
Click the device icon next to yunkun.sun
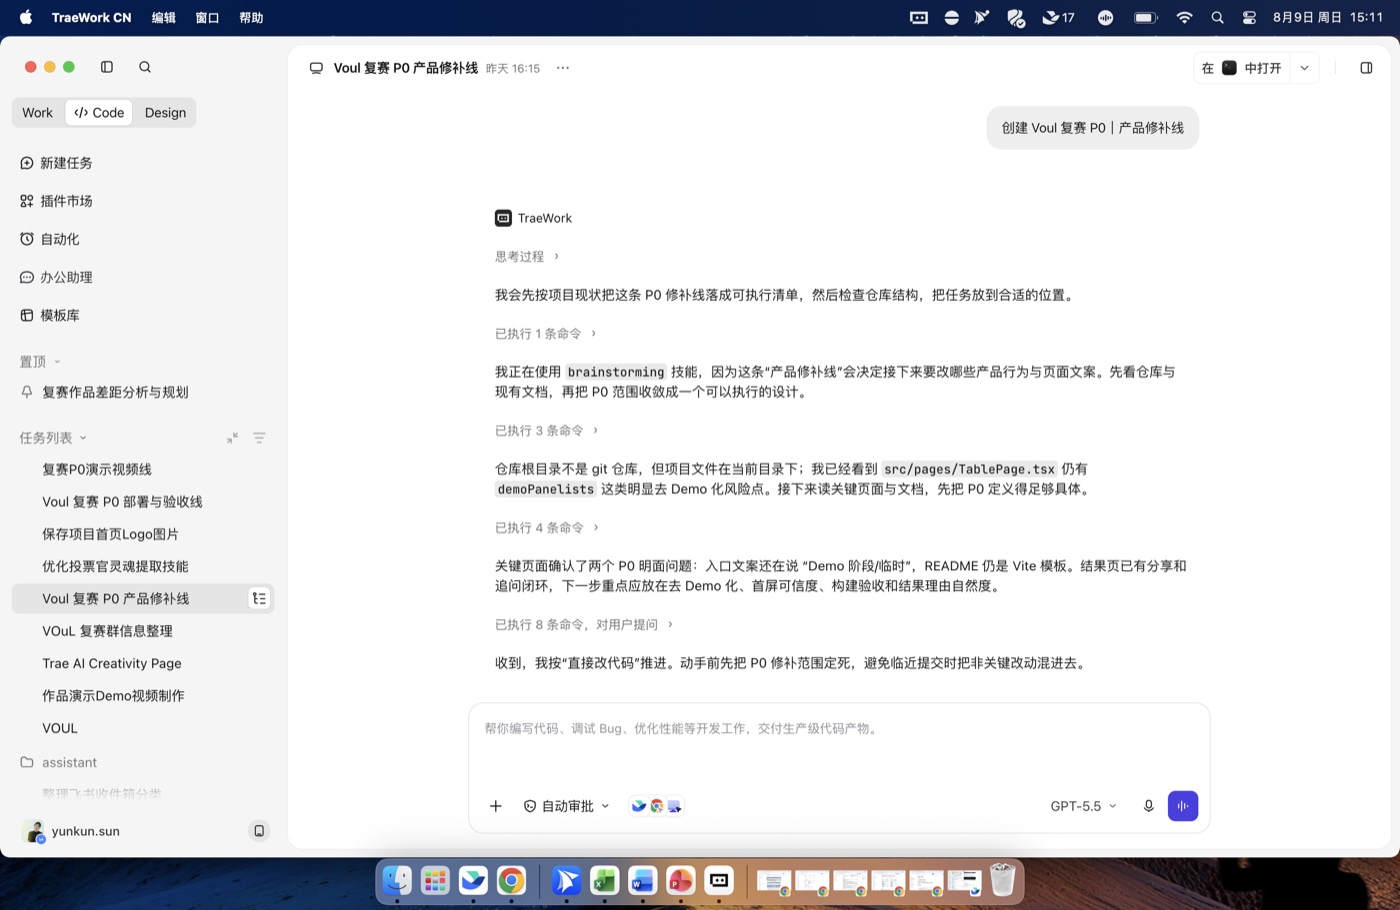pyautogui.click(x=259, y=831)
